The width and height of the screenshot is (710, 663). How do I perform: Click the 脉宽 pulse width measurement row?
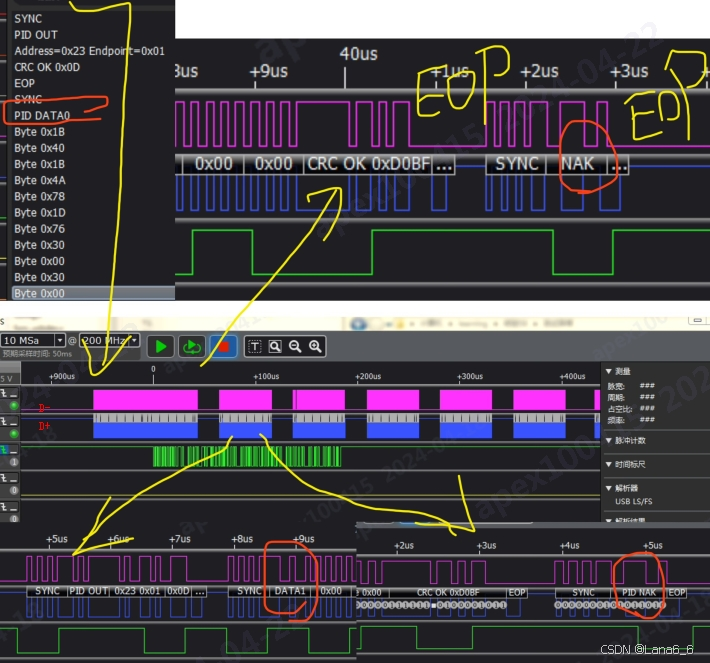(x=631, y=386)
